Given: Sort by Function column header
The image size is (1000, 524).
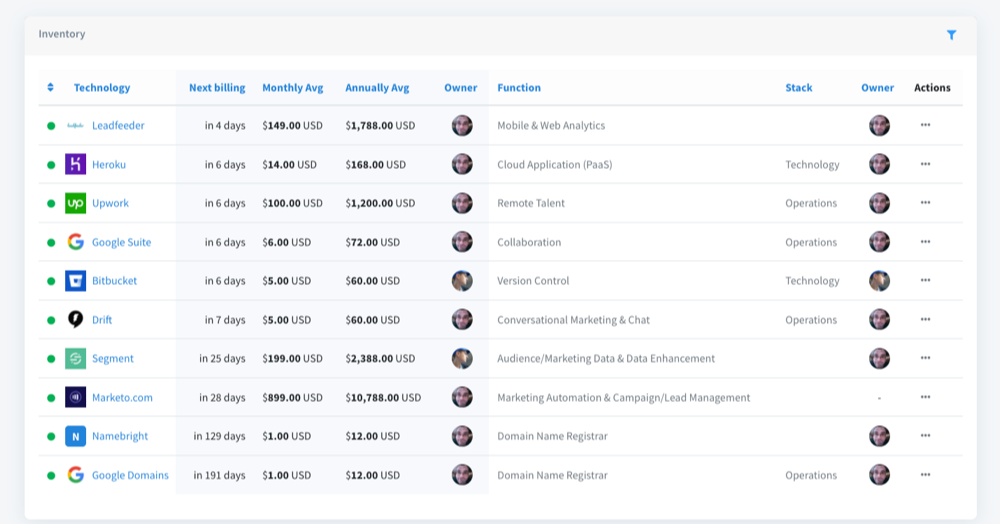Looking at the screenshot, I should [519, 88].
